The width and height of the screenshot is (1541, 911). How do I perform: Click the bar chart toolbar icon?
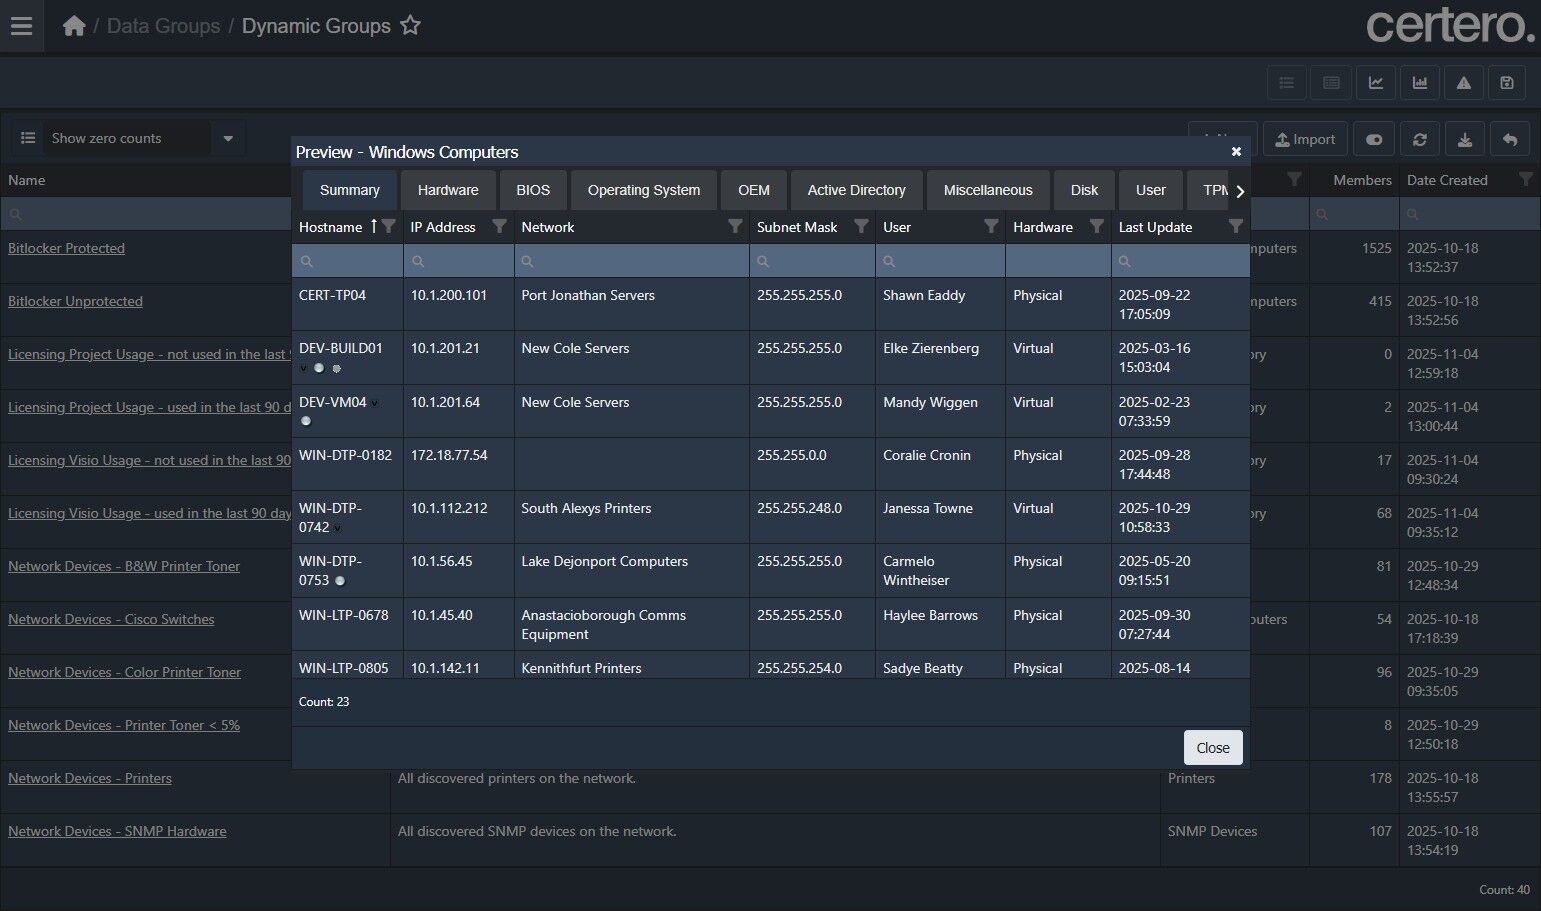point(1420,83)
